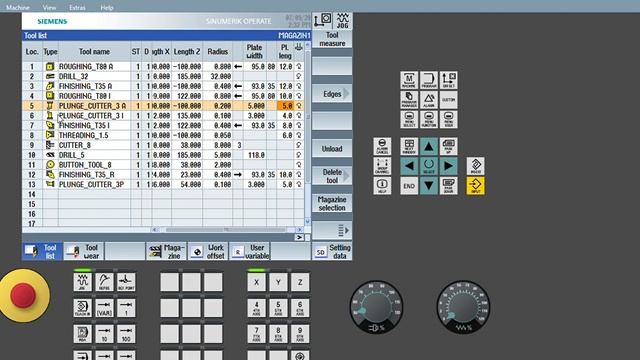
Task: Open Work offset softkey
Action: click(x=208, y=251)
